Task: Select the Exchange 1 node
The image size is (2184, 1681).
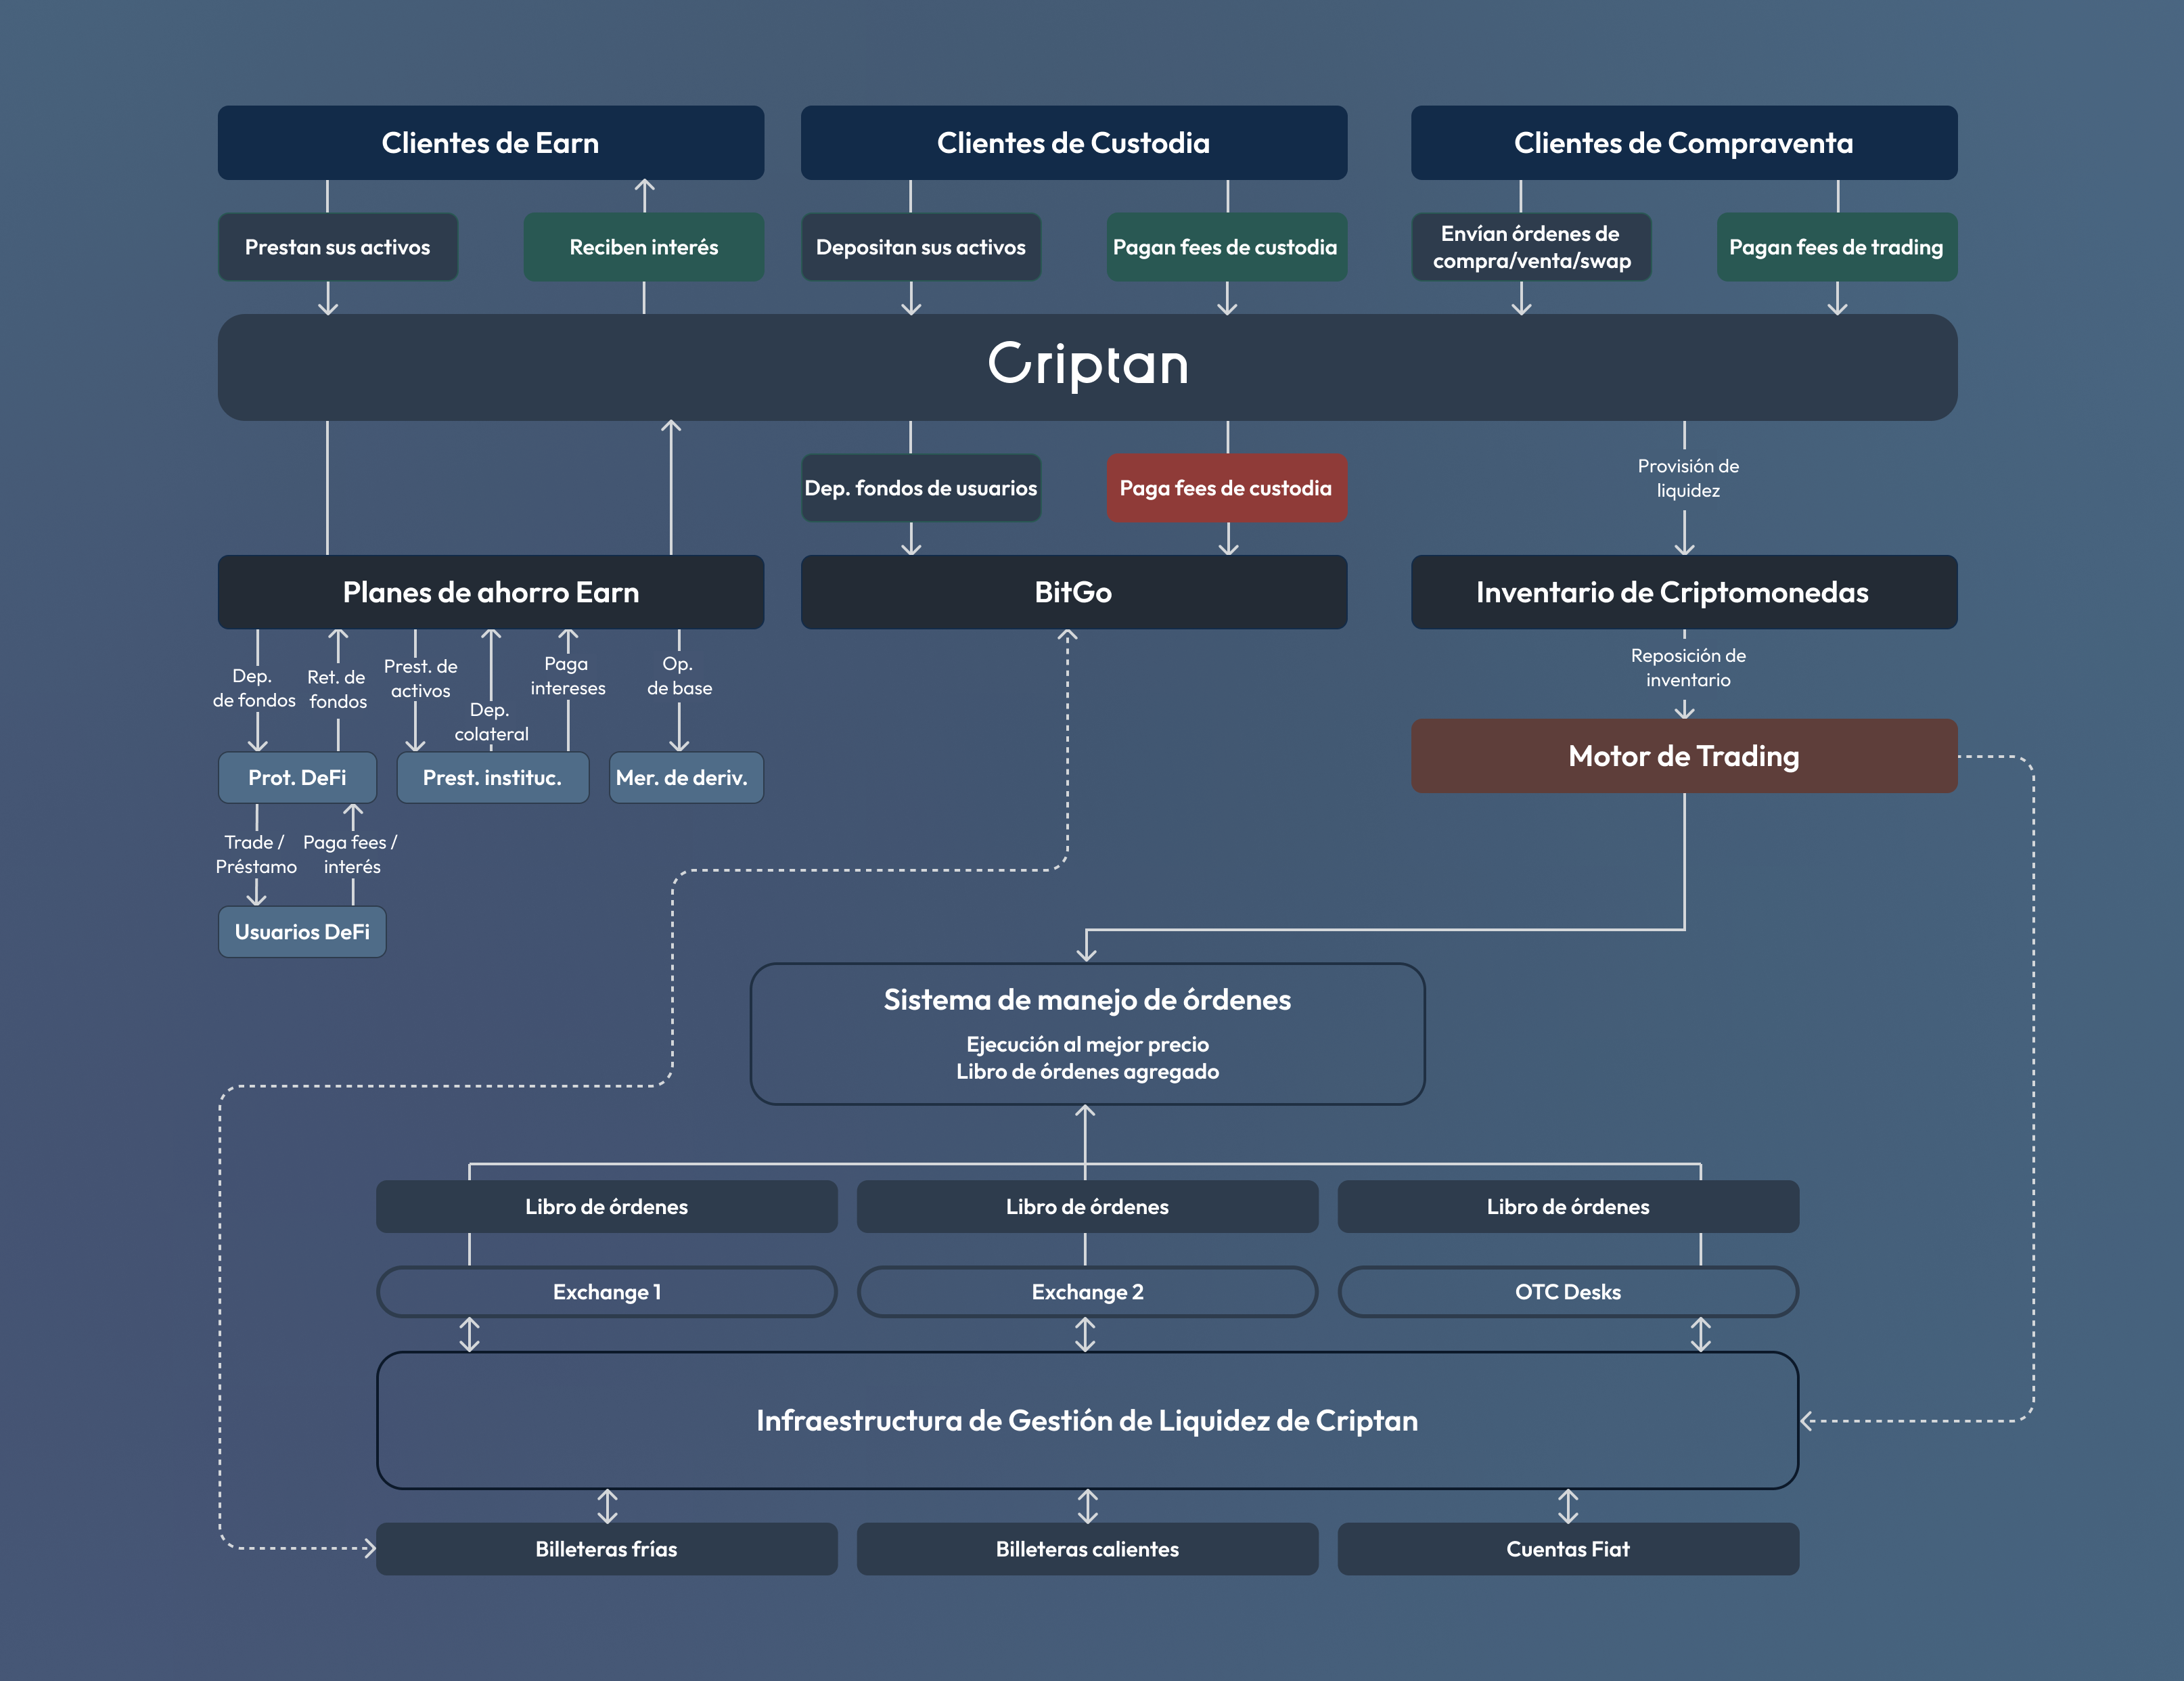Action: click(605, 1292)
